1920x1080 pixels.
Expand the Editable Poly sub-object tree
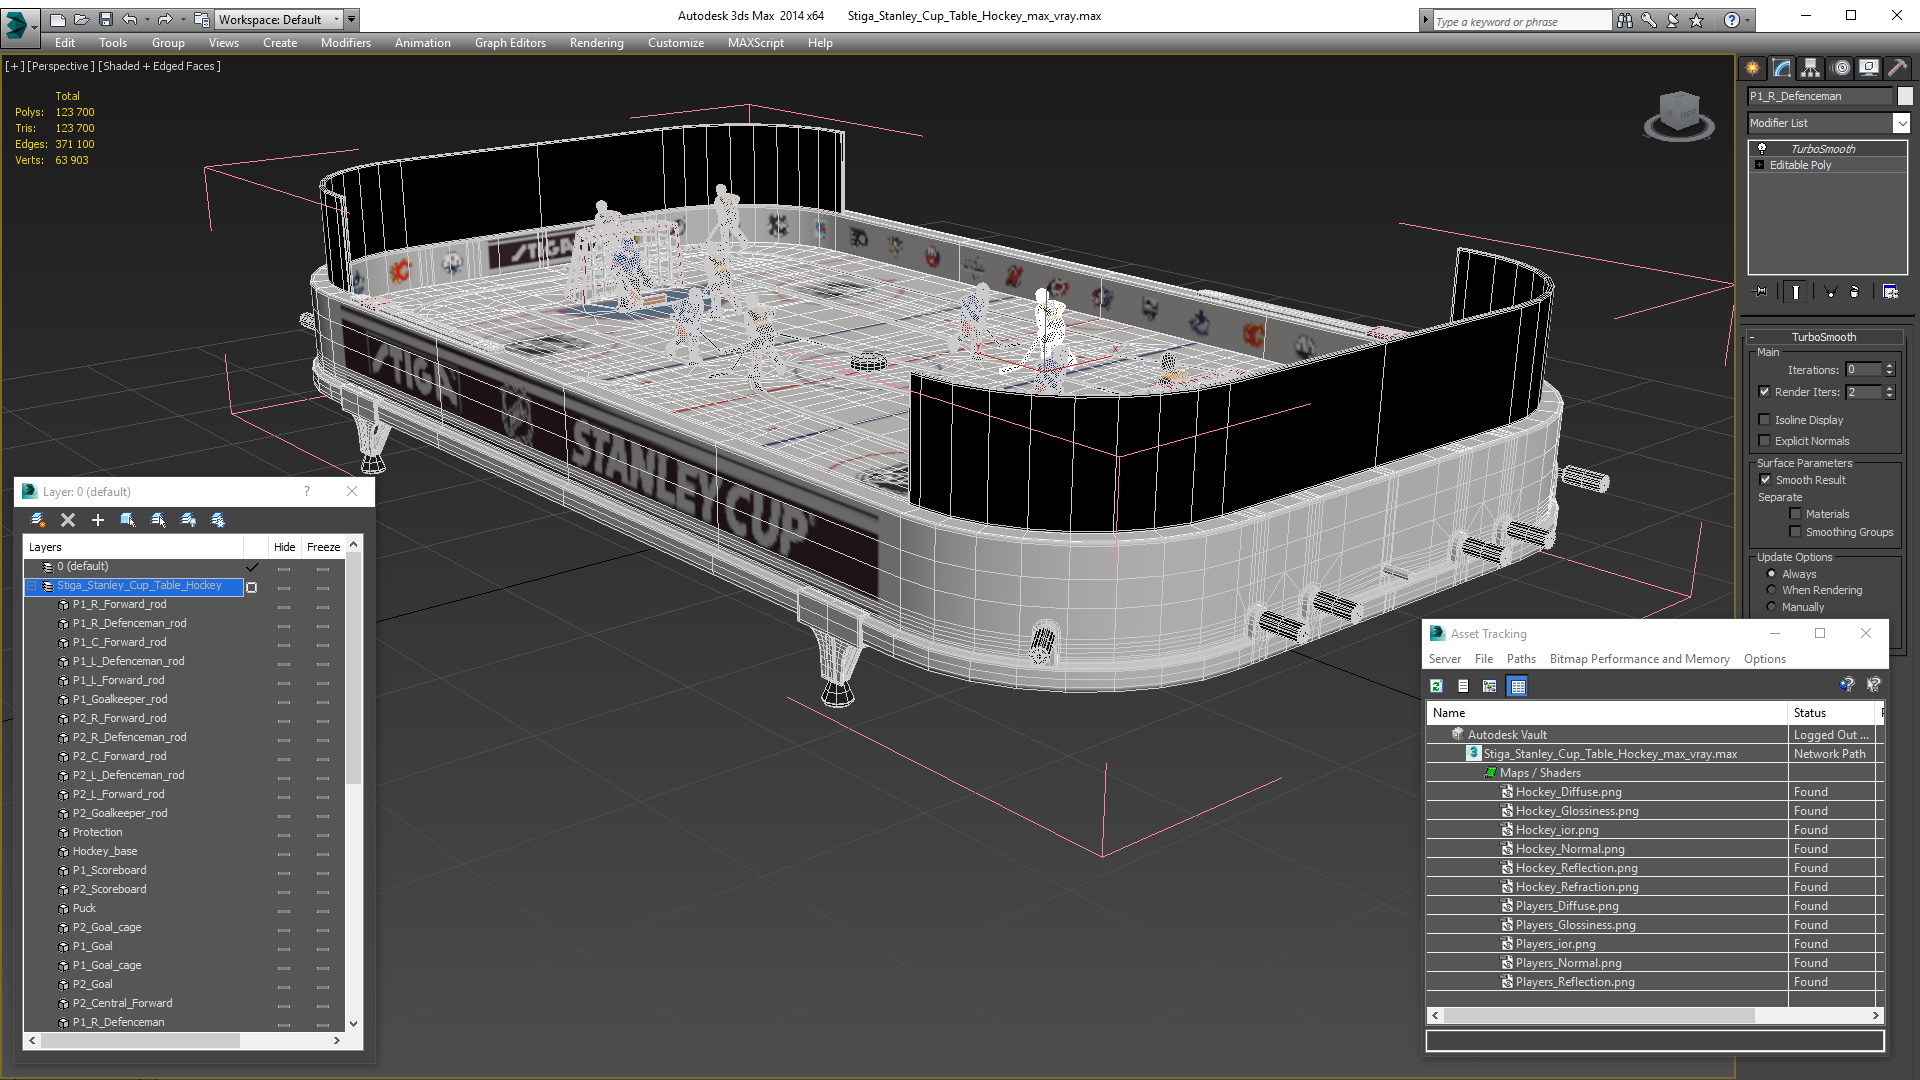[1760, 165]
